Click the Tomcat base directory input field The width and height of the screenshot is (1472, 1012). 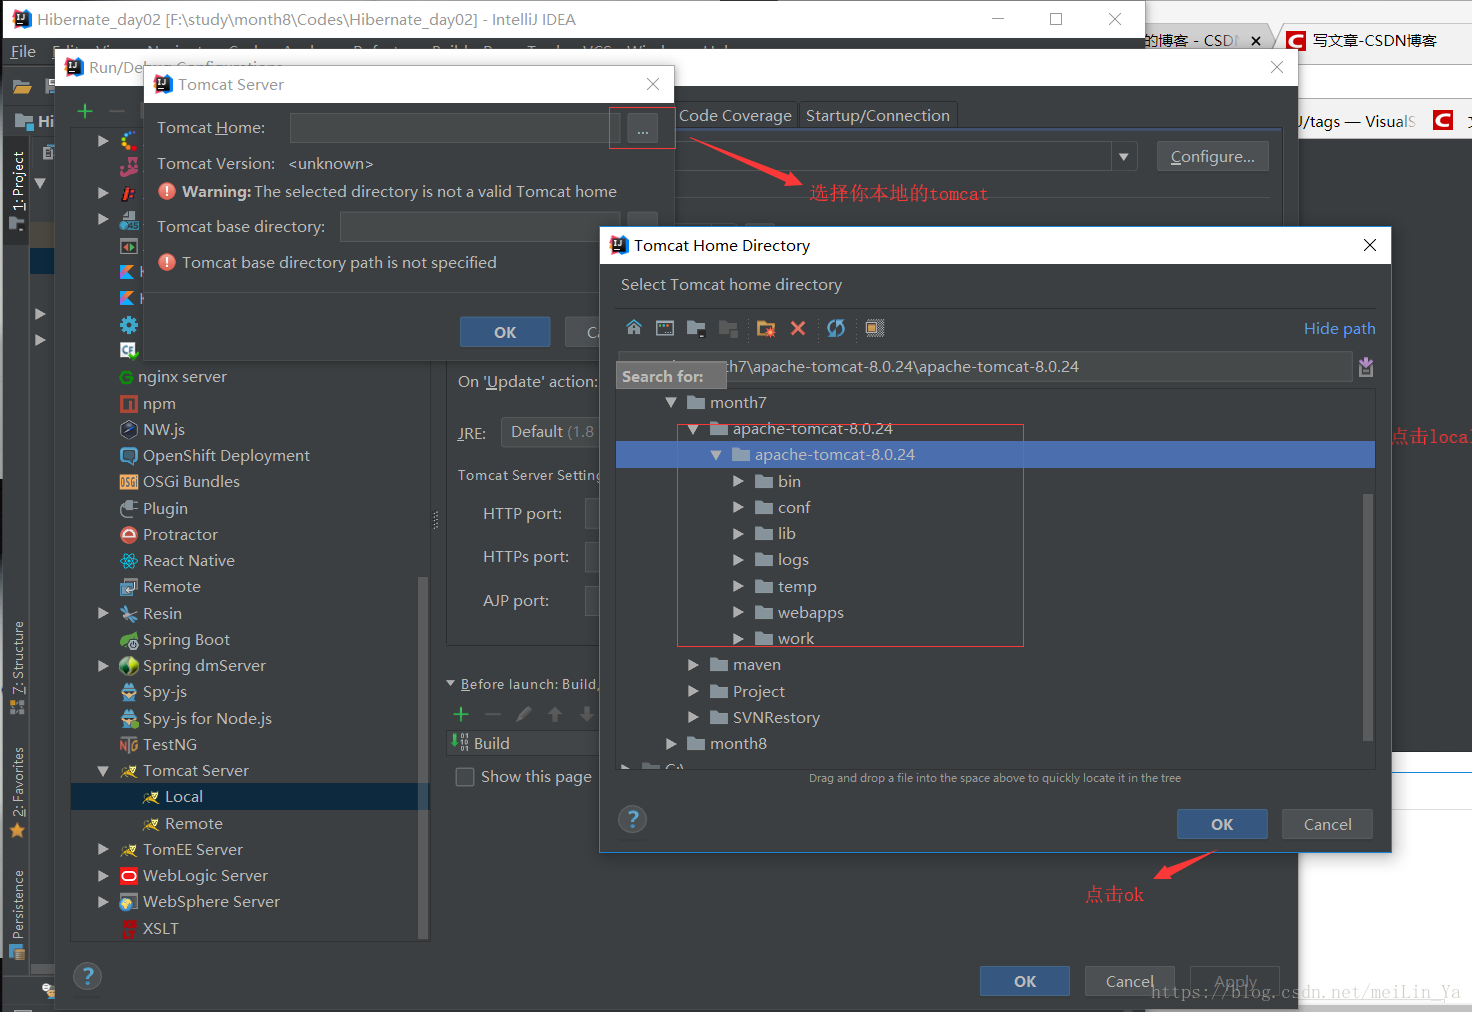coord(480,227)
